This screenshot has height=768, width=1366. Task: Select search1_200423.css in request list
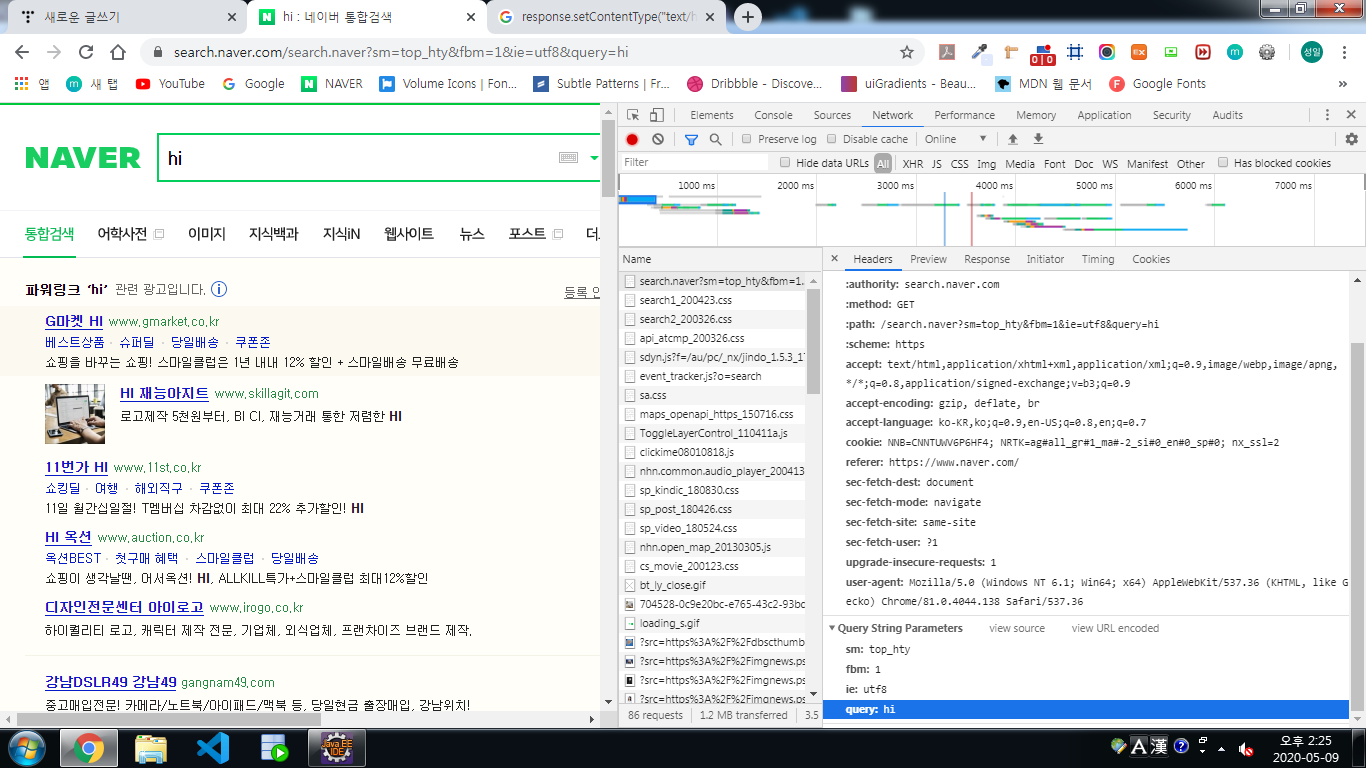pyautogui.click(x=712, y=300)
